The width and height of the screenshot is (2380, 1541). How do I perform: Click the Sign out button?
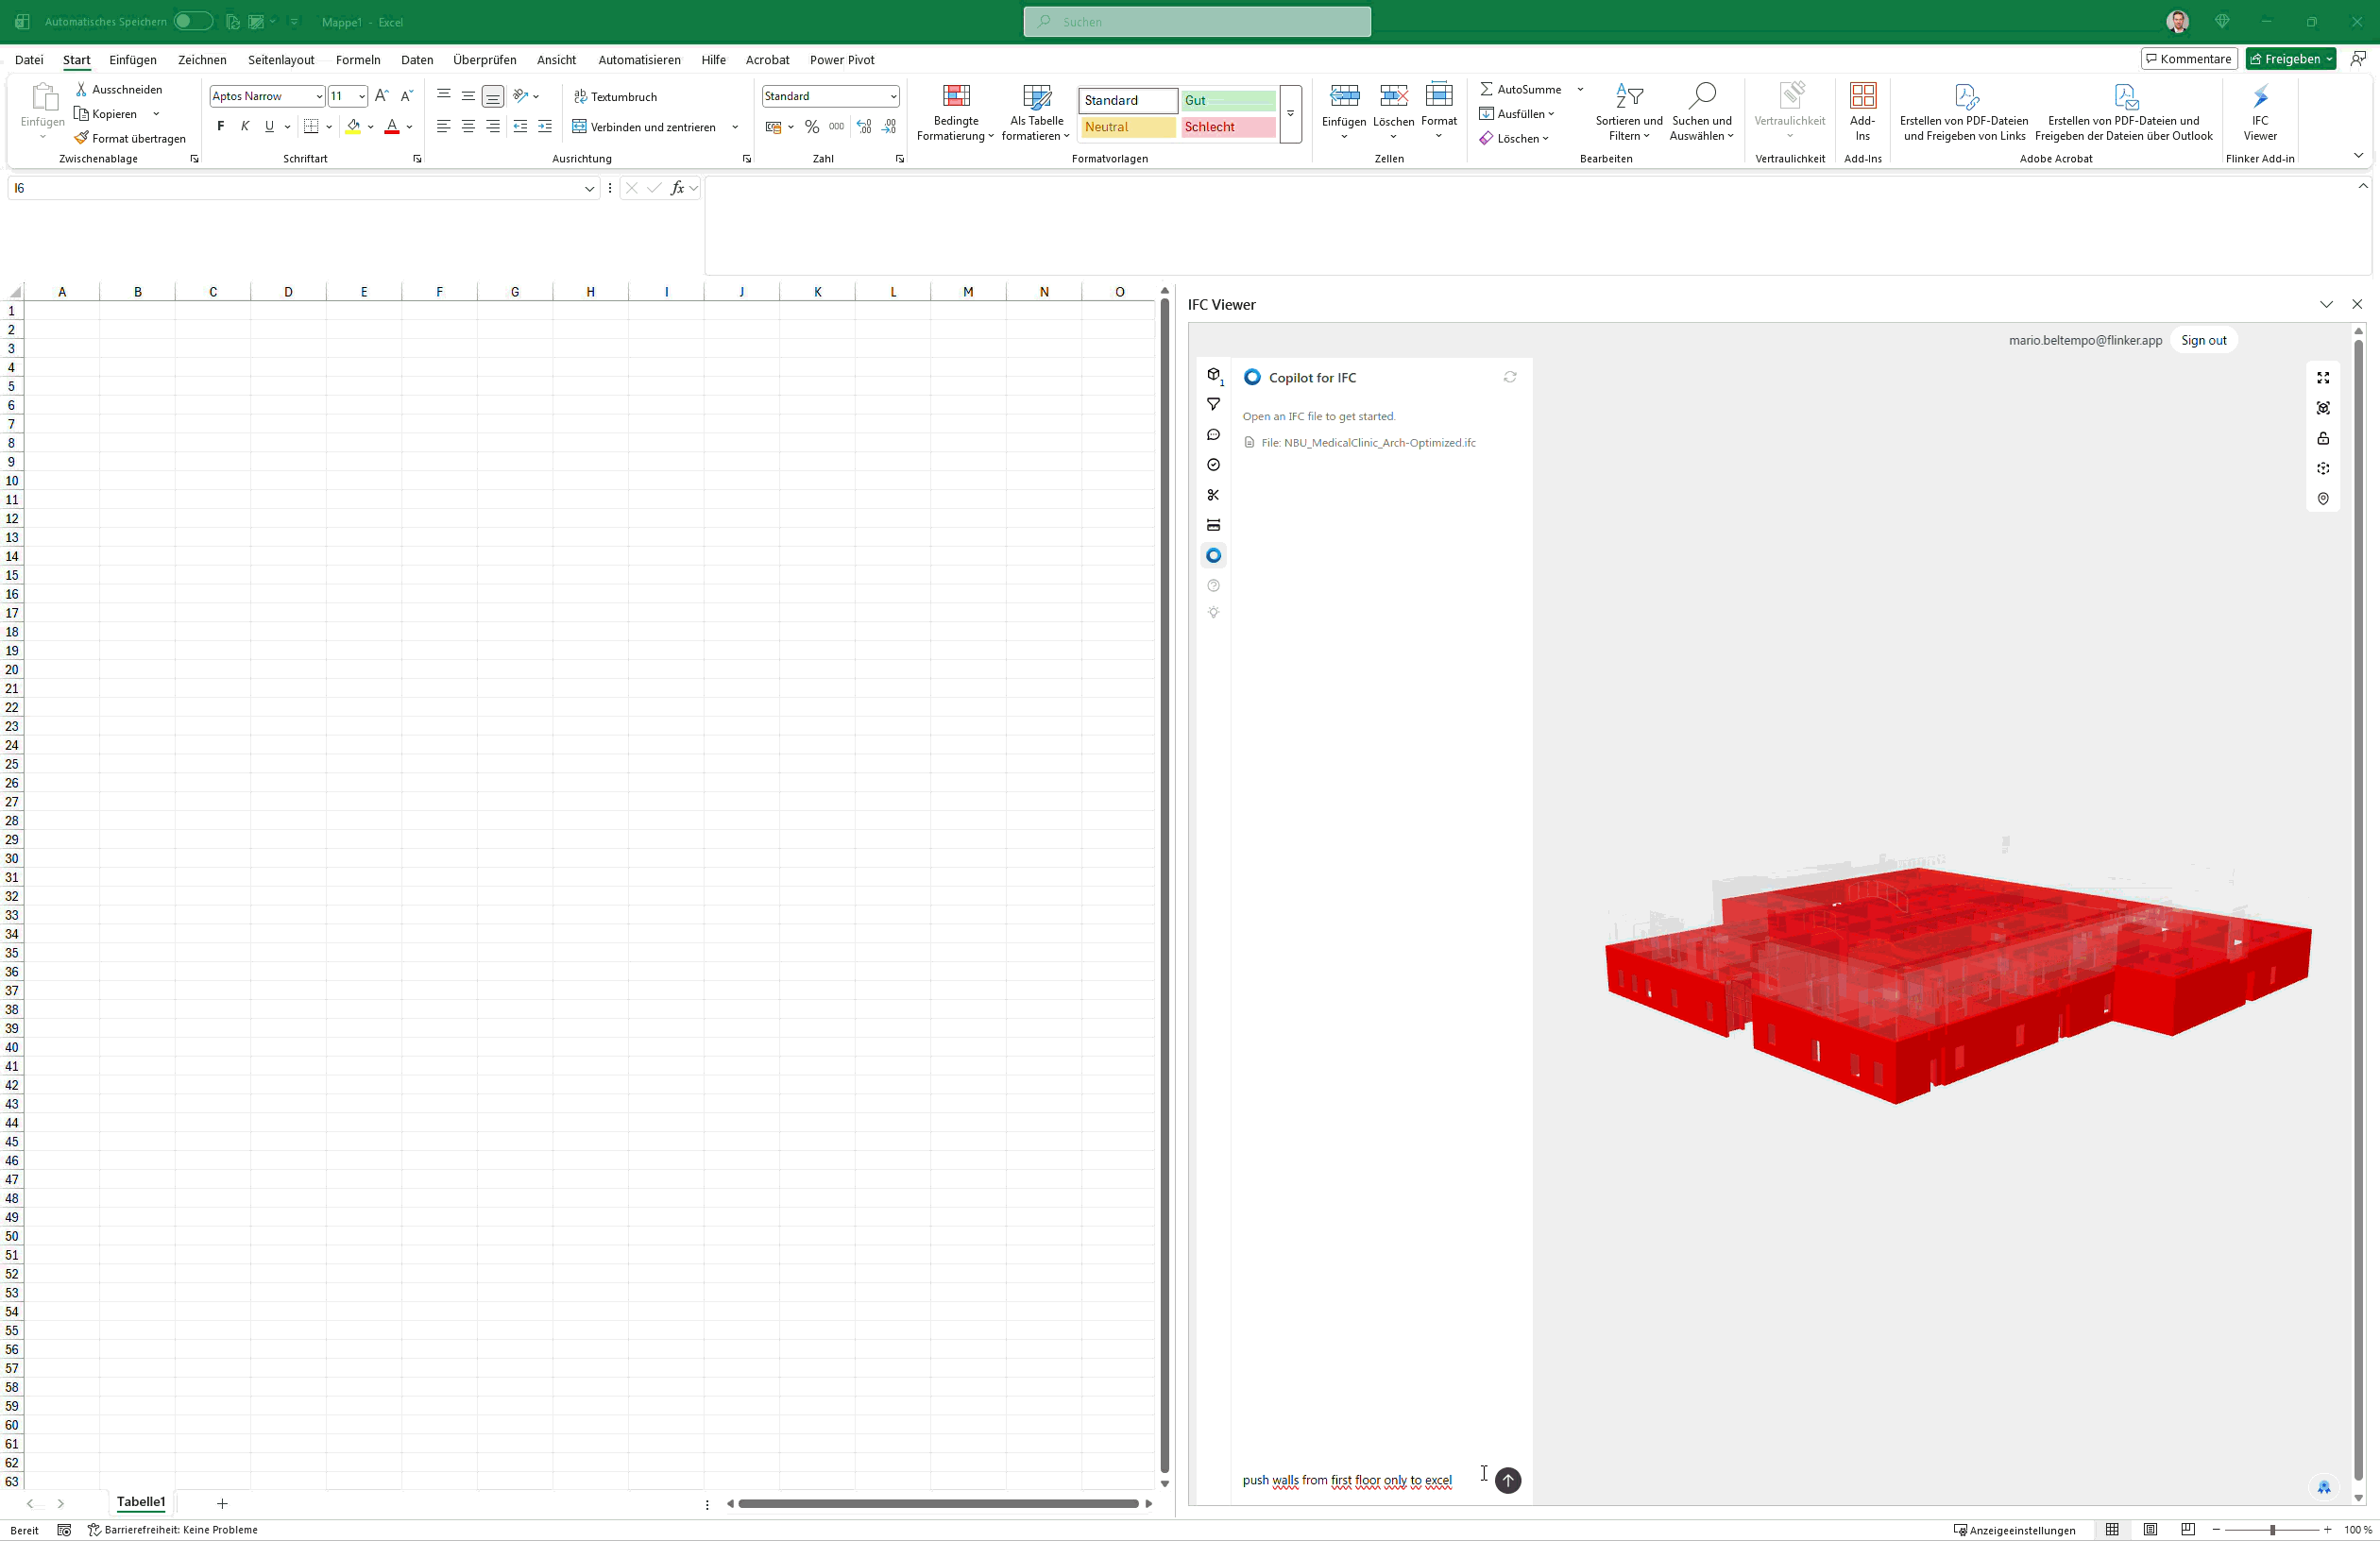click(x=2203, y=340)
